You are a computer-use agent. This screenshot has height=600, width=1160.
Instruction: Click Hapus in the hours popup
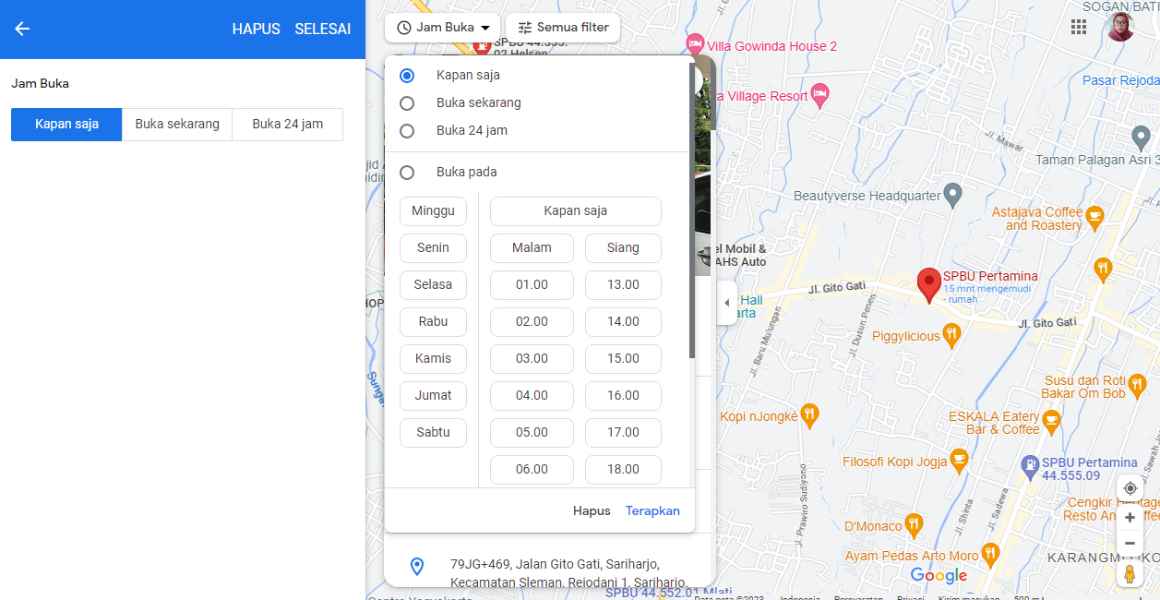pyautogui.click(x=592, y=511)
